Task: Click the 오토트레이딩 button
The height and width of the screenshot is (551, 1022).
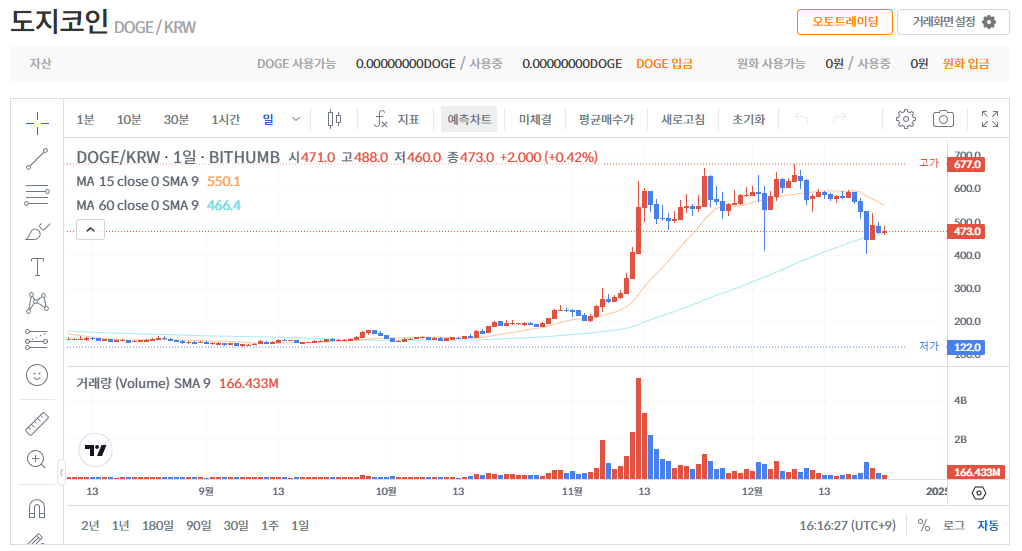Action: [845, 22]
